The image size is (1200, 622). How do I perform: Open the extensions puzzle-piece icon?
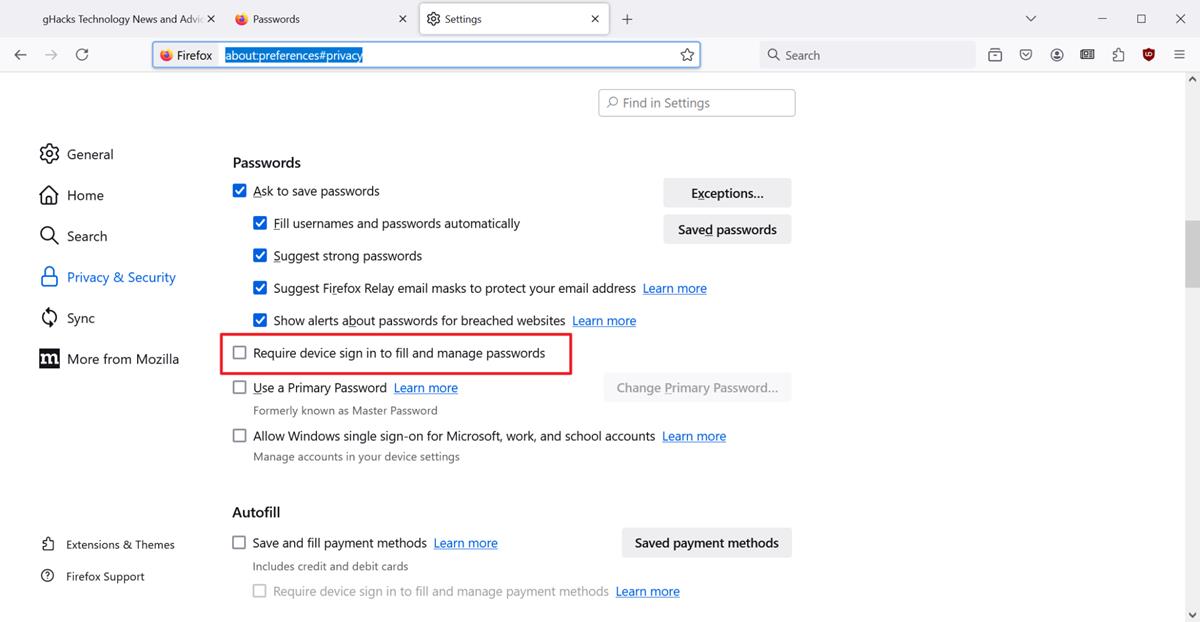point(1117,55)
